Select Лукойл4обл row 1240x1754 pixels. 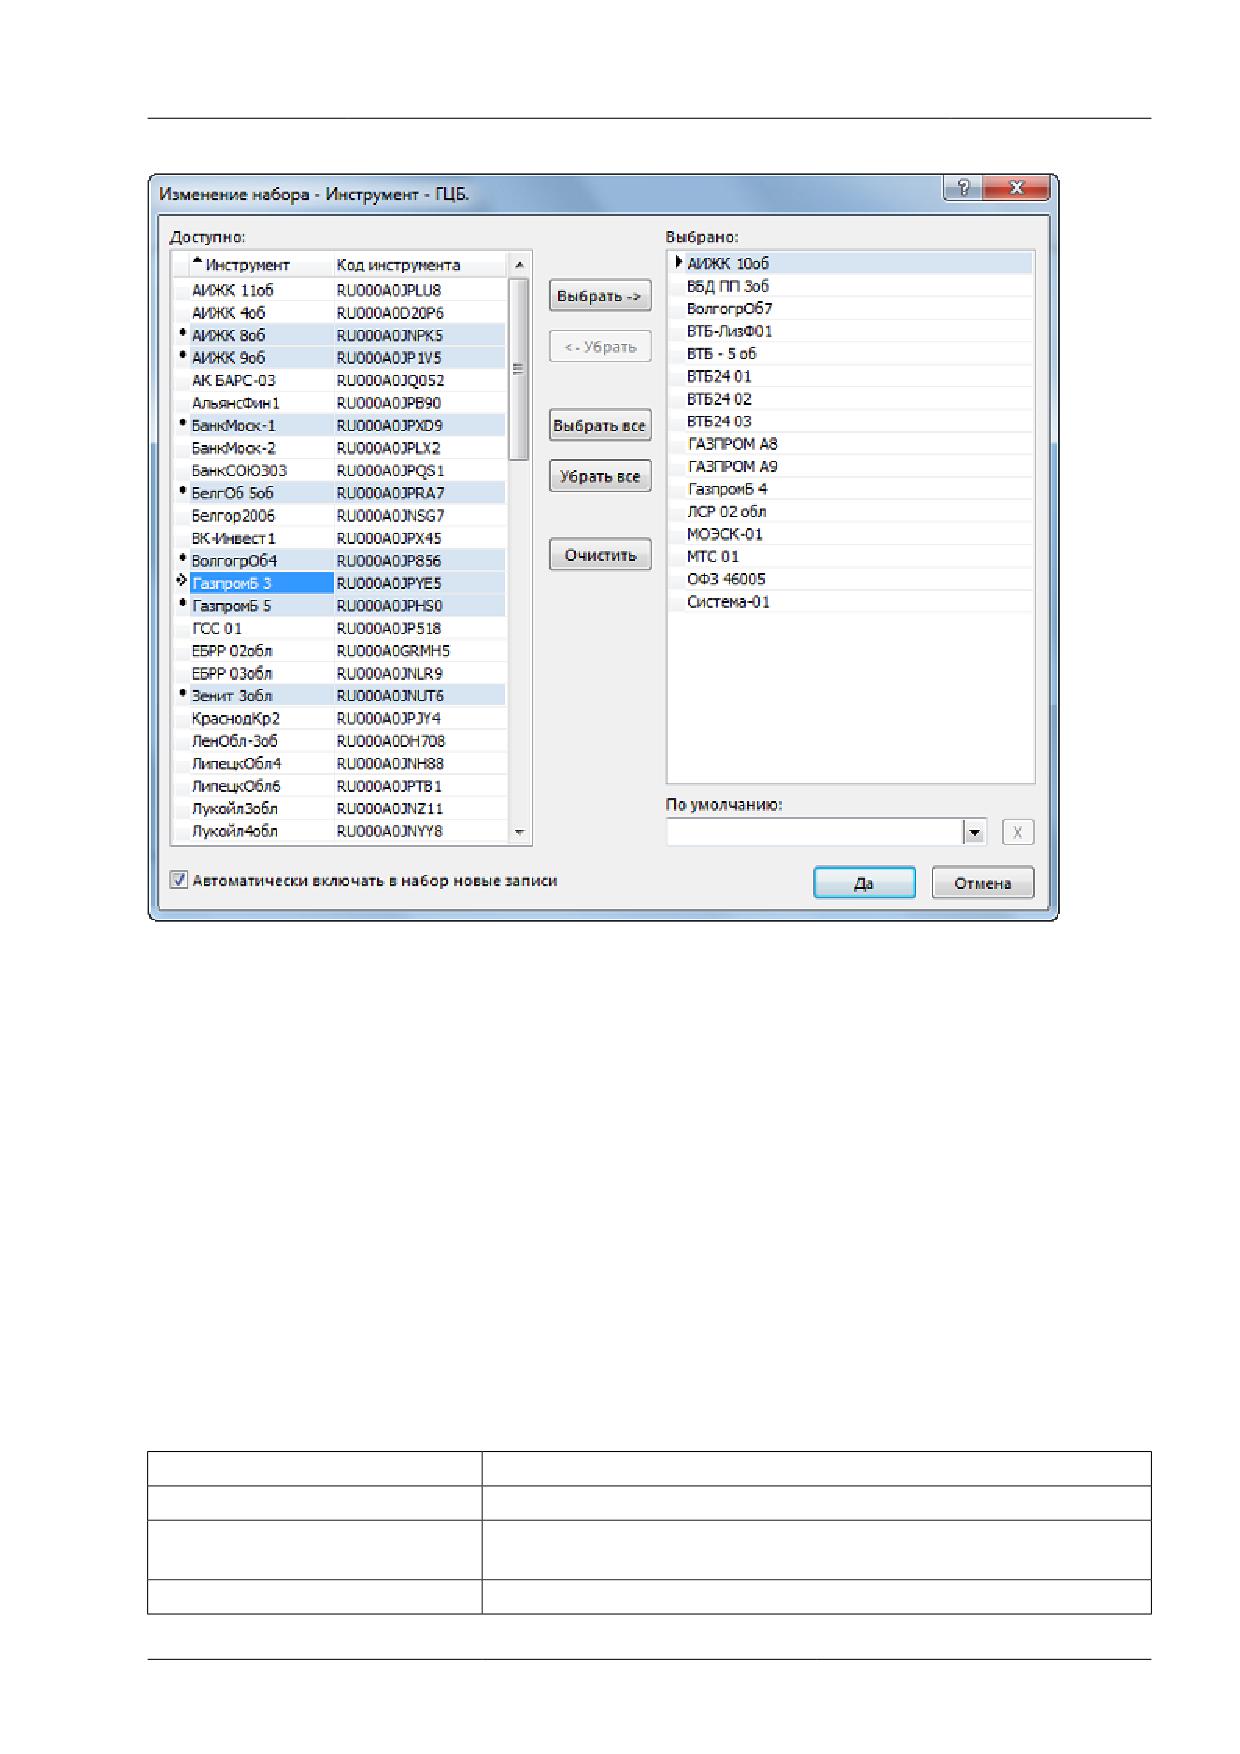(339, 831)
